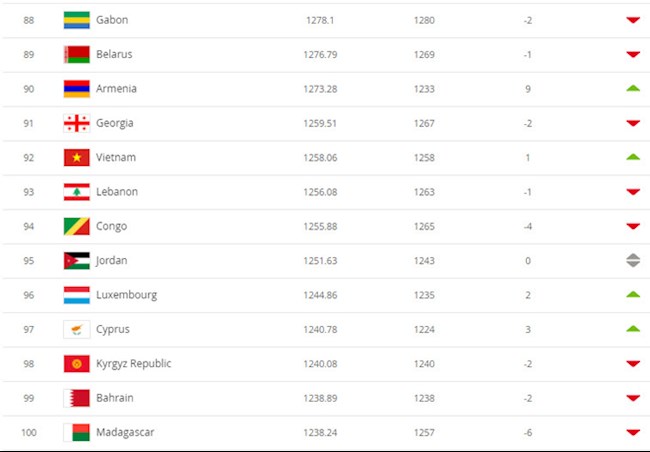Screen dimensions: 650x452
Task: Open the Luxembourg team link
Action: pos(126,295)
